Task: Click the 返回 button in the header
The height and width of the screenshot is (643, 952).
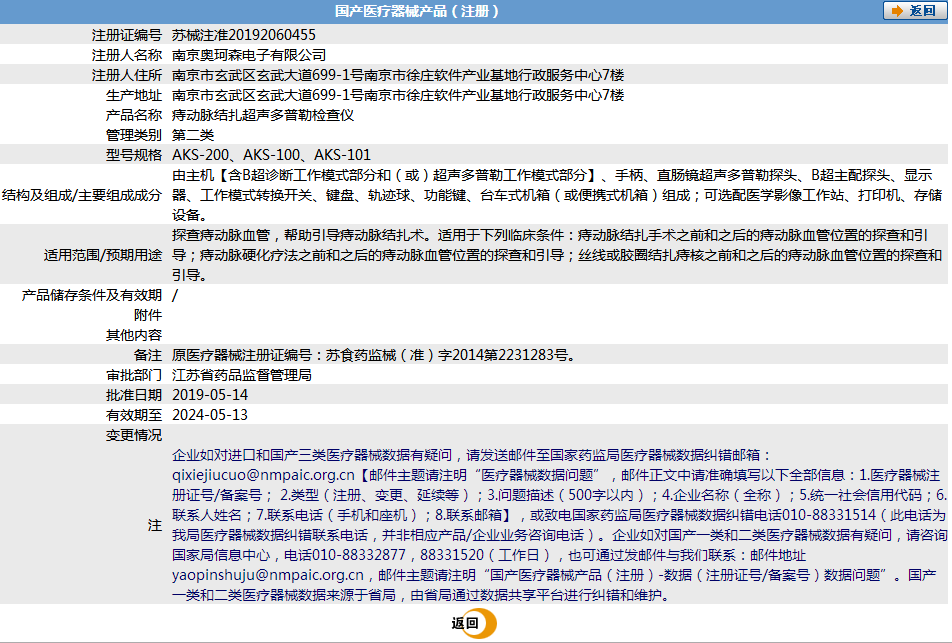Action: point(914,11)
